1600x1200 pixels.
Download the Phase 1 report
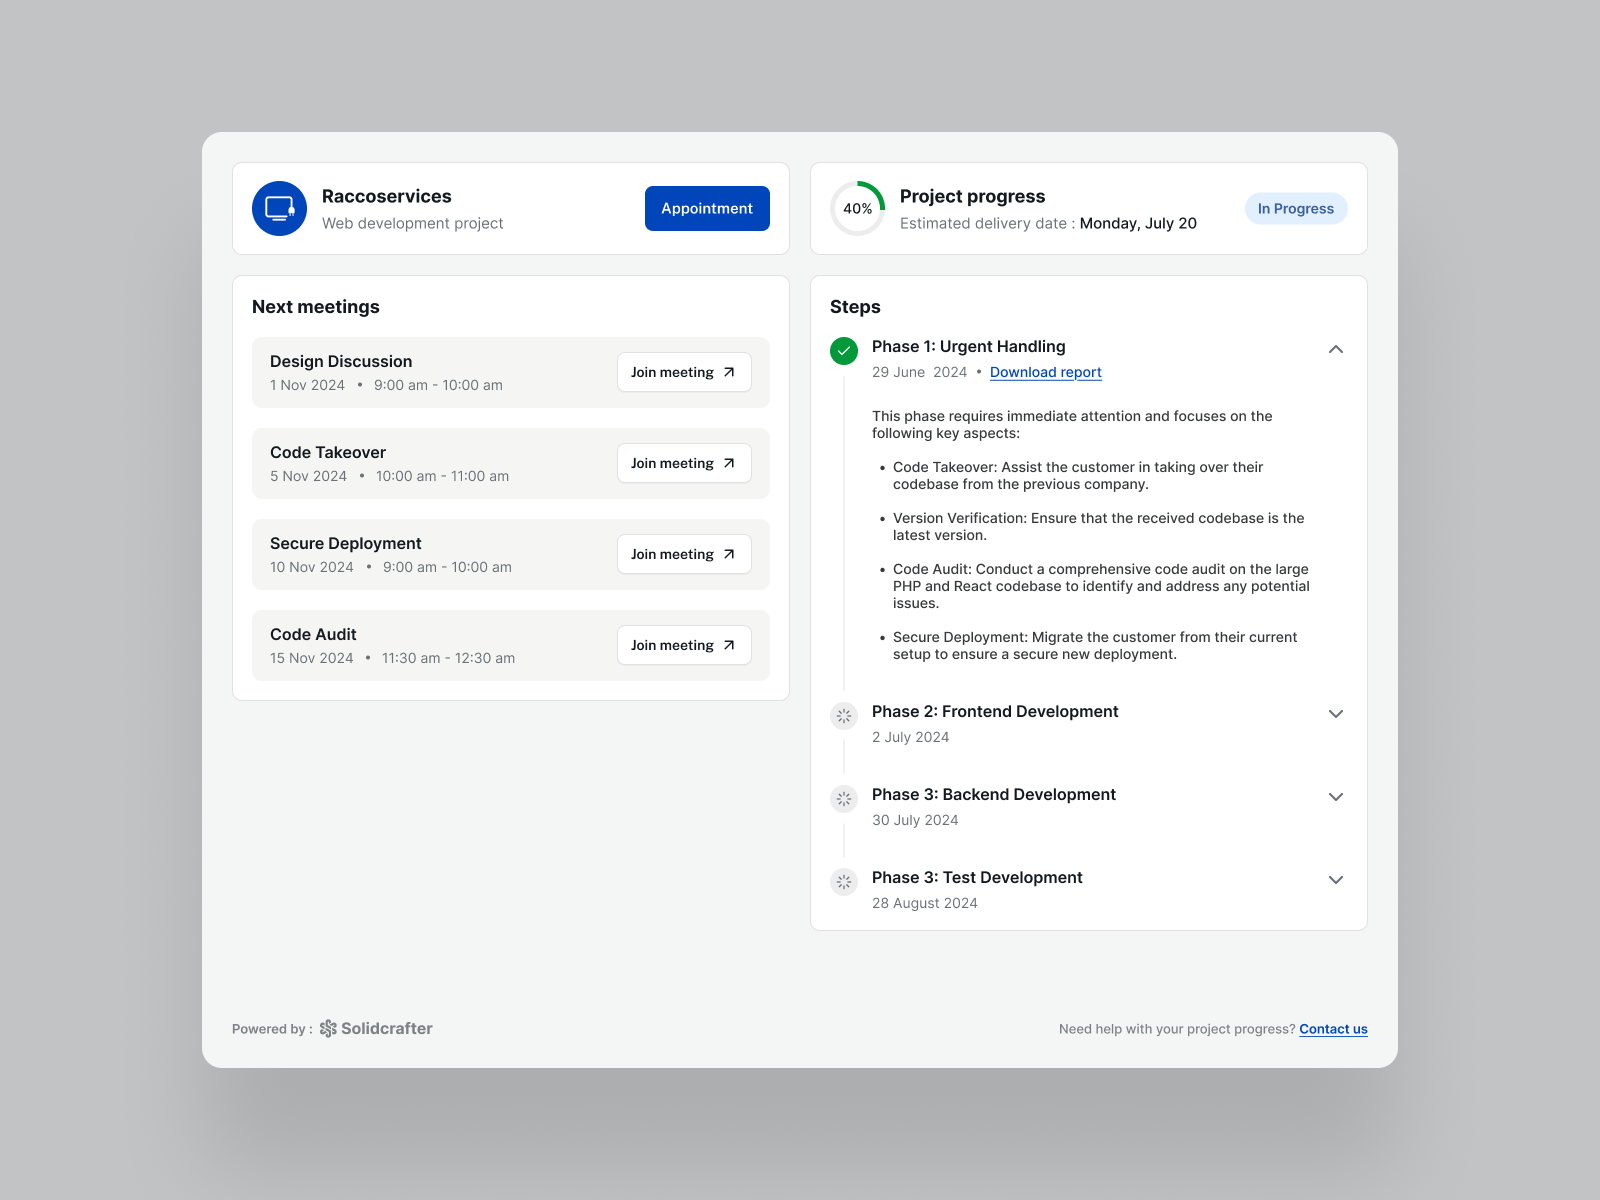[1045, 371]
